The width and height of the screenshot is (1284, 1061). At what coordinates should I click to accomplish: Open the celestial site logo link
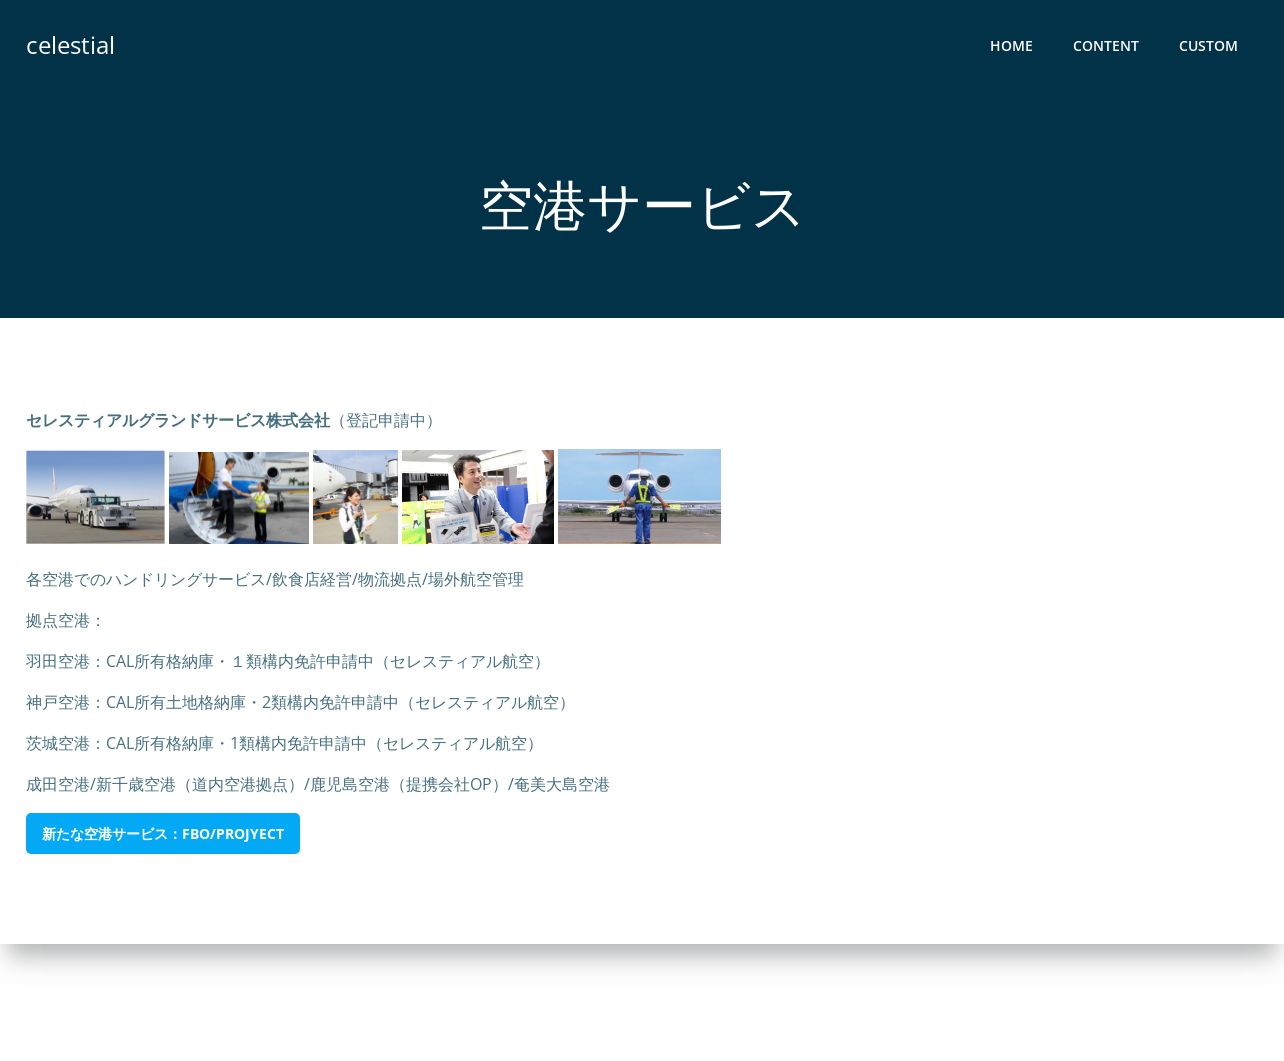[70, 46]
